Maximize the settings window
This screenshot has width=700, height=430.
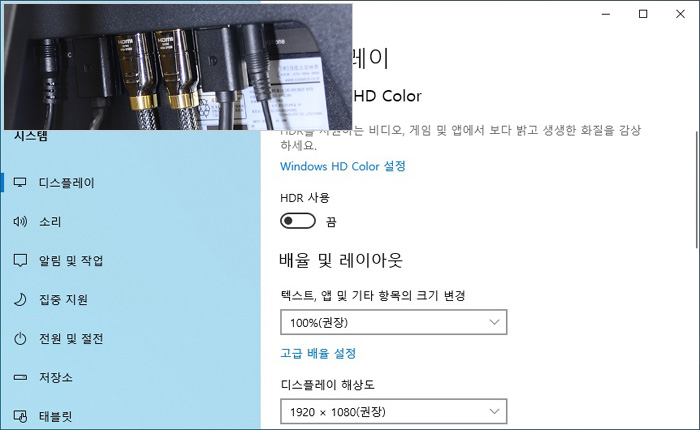[x=643, y=14]
